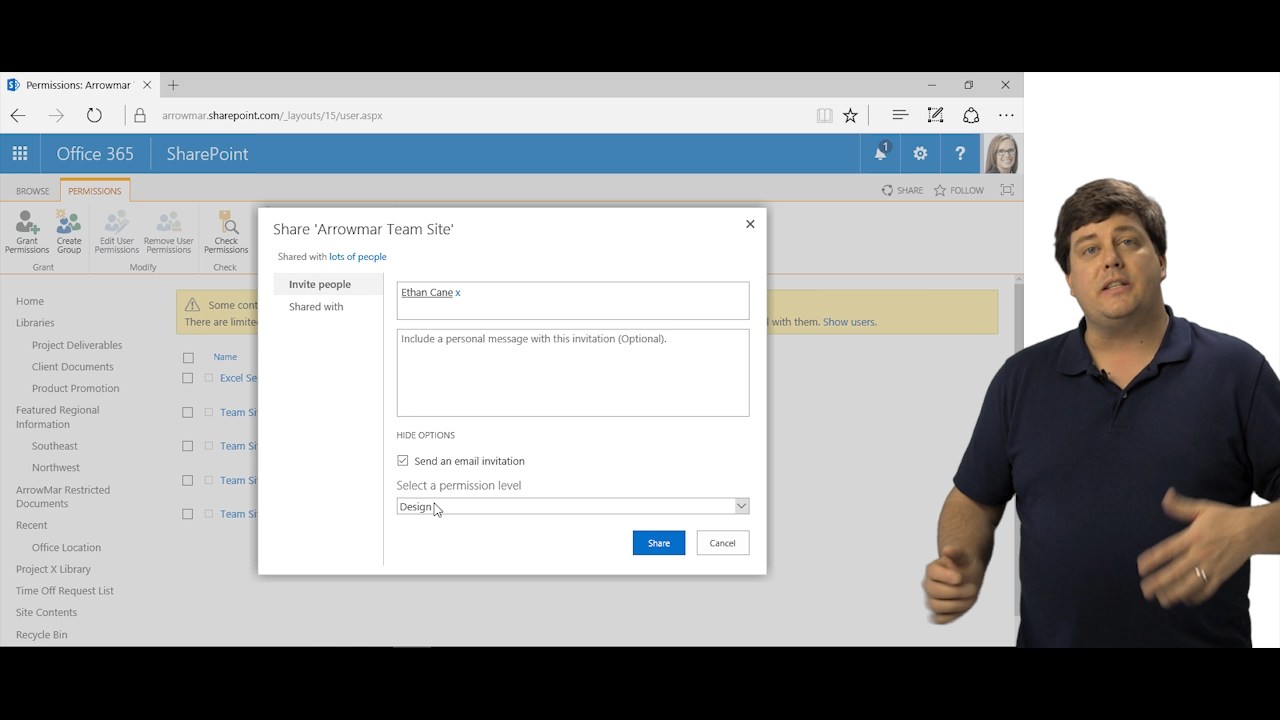This screenshot has width=1280, height=720.
Task: Click the make a web note icon
Action: (936, 115)
